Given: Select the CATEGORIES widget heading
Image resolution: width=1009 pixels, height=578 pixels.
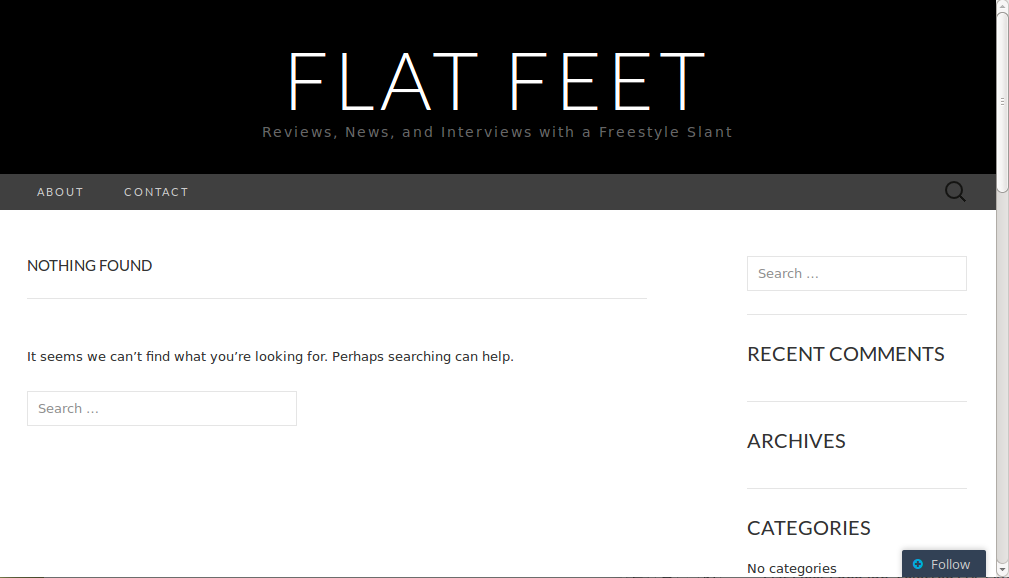Looking at the screenshot, I should 808,528.
